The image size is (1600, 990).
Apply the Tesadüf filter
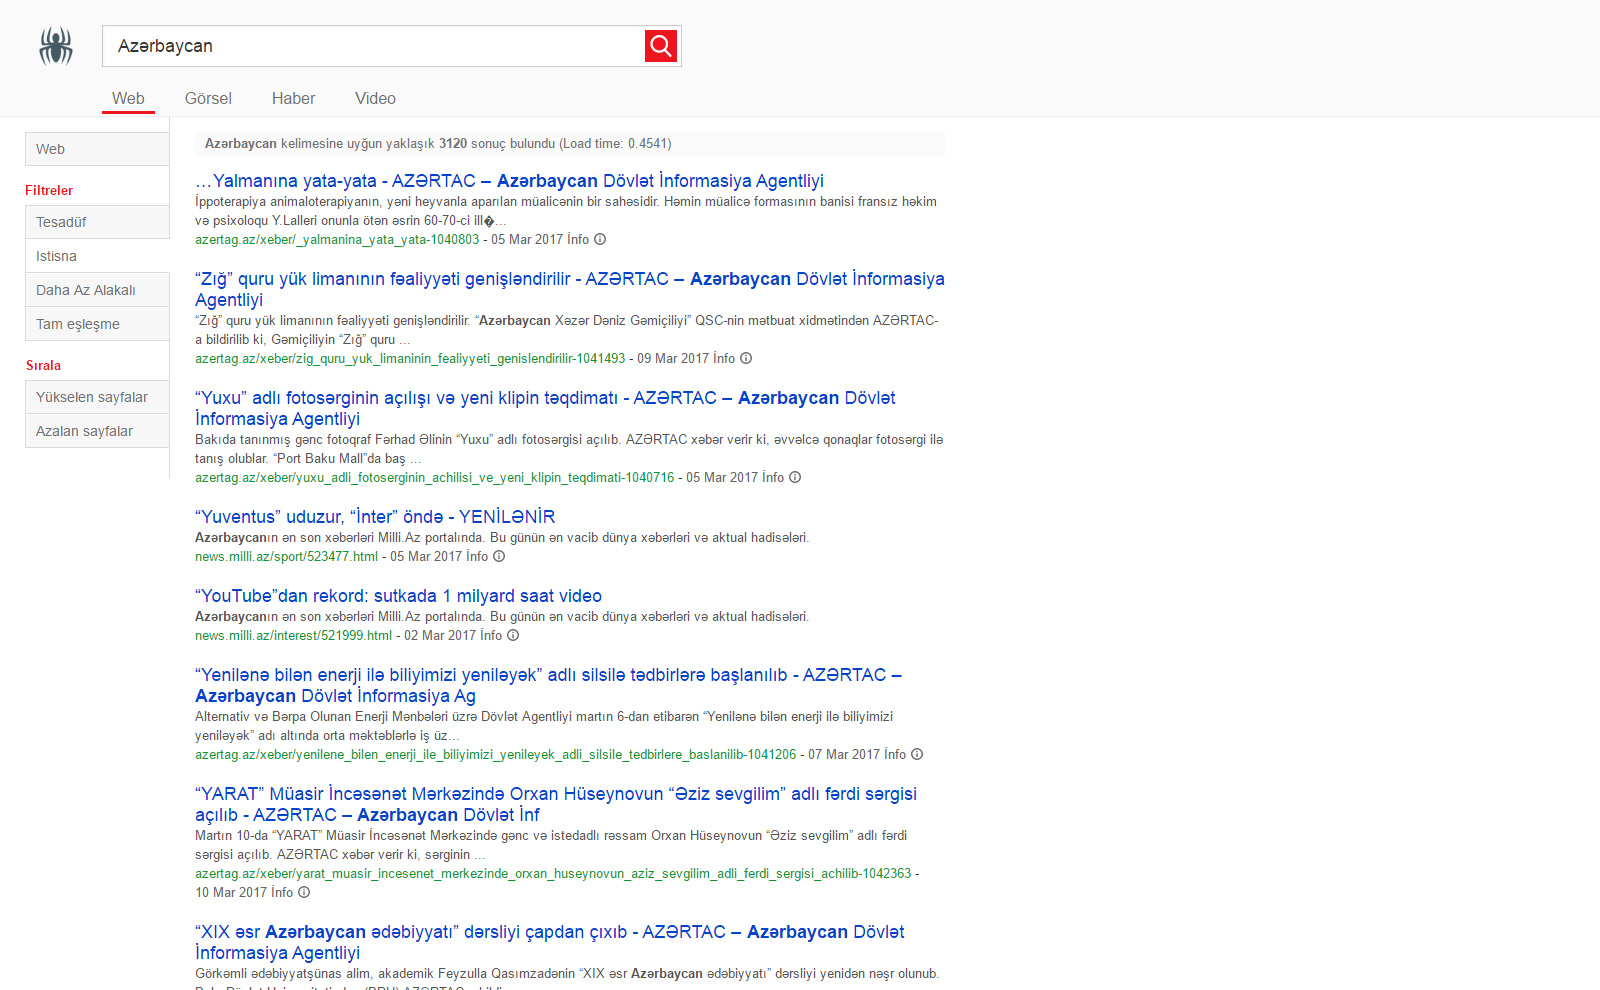click(97, 222)
